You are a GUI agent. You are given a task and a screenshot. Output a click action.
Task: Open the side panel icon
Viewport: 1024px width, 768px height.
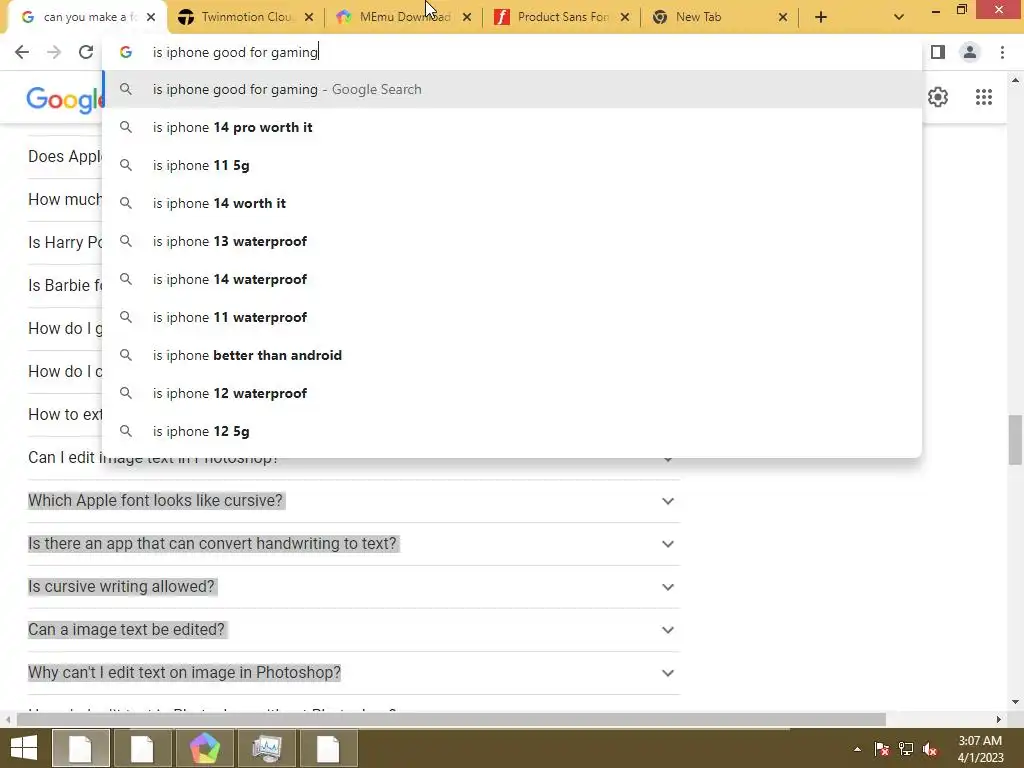point(938,52)
